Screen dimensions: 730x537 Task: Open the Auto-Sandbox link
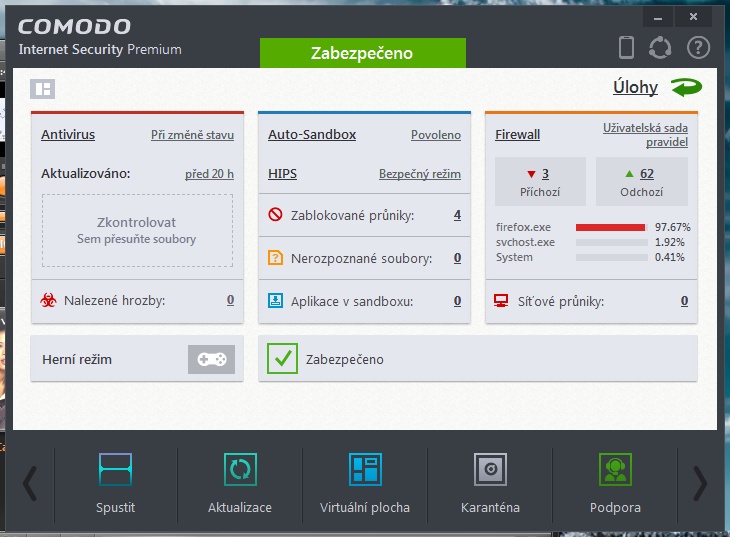(312, 135)
